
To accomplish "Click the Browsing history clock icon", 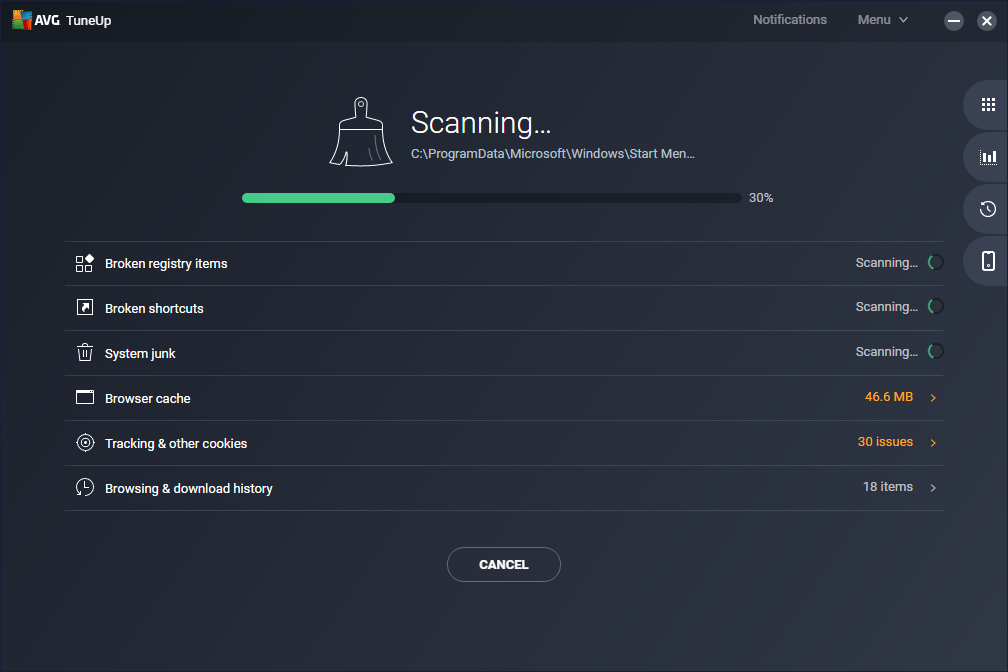I will [x=85, y=488].
